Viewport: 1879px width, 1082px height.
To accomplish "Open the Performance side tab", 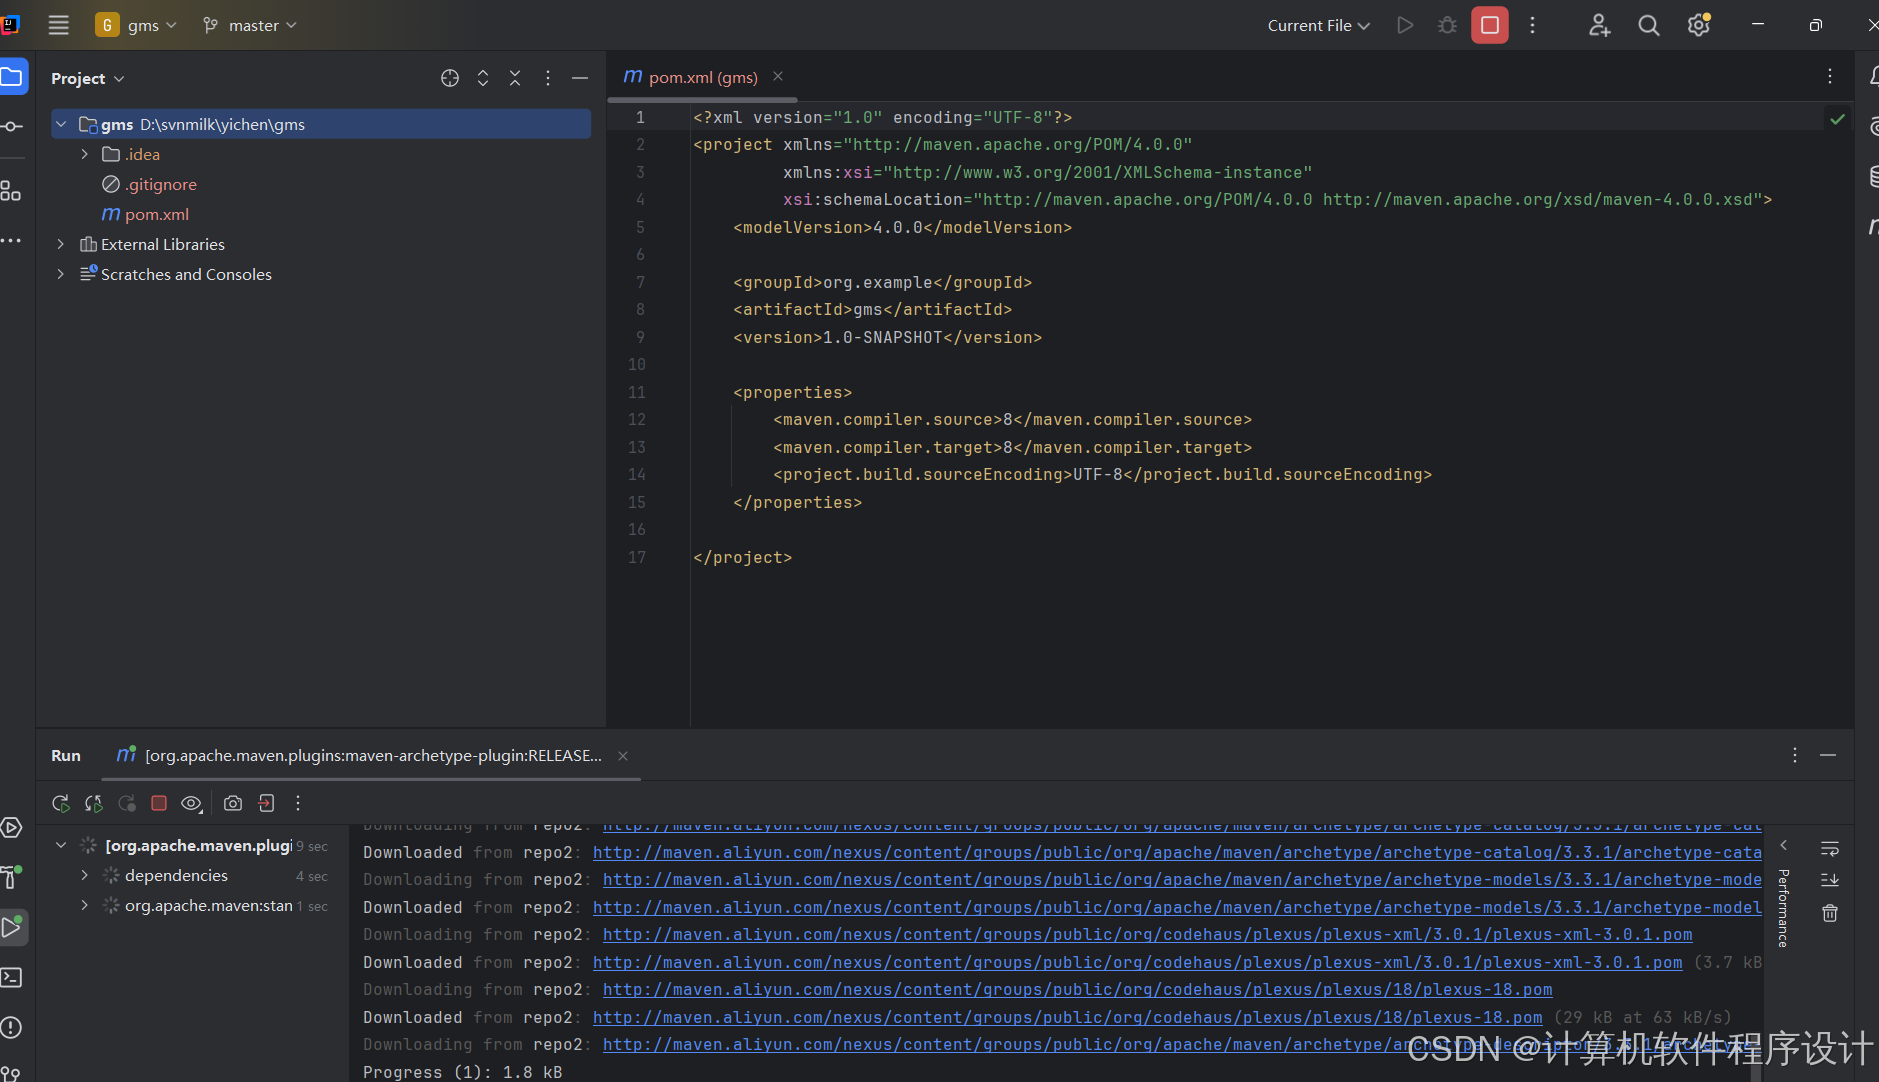I will 1782,908.
